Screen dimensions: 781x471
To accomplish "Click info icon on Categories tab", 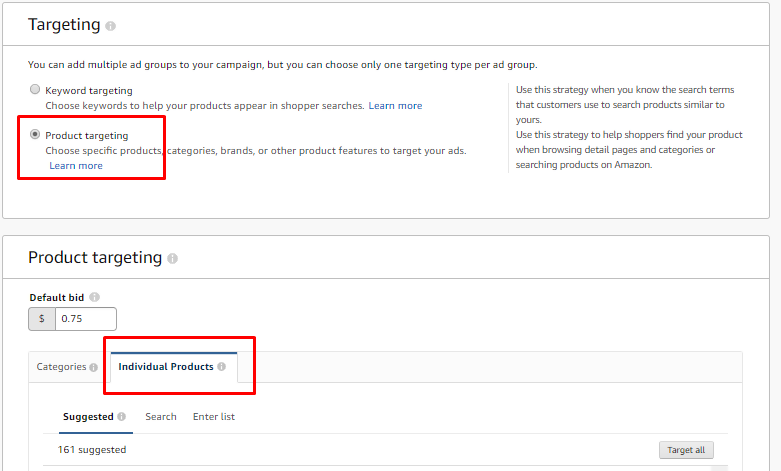I will 94,367.
